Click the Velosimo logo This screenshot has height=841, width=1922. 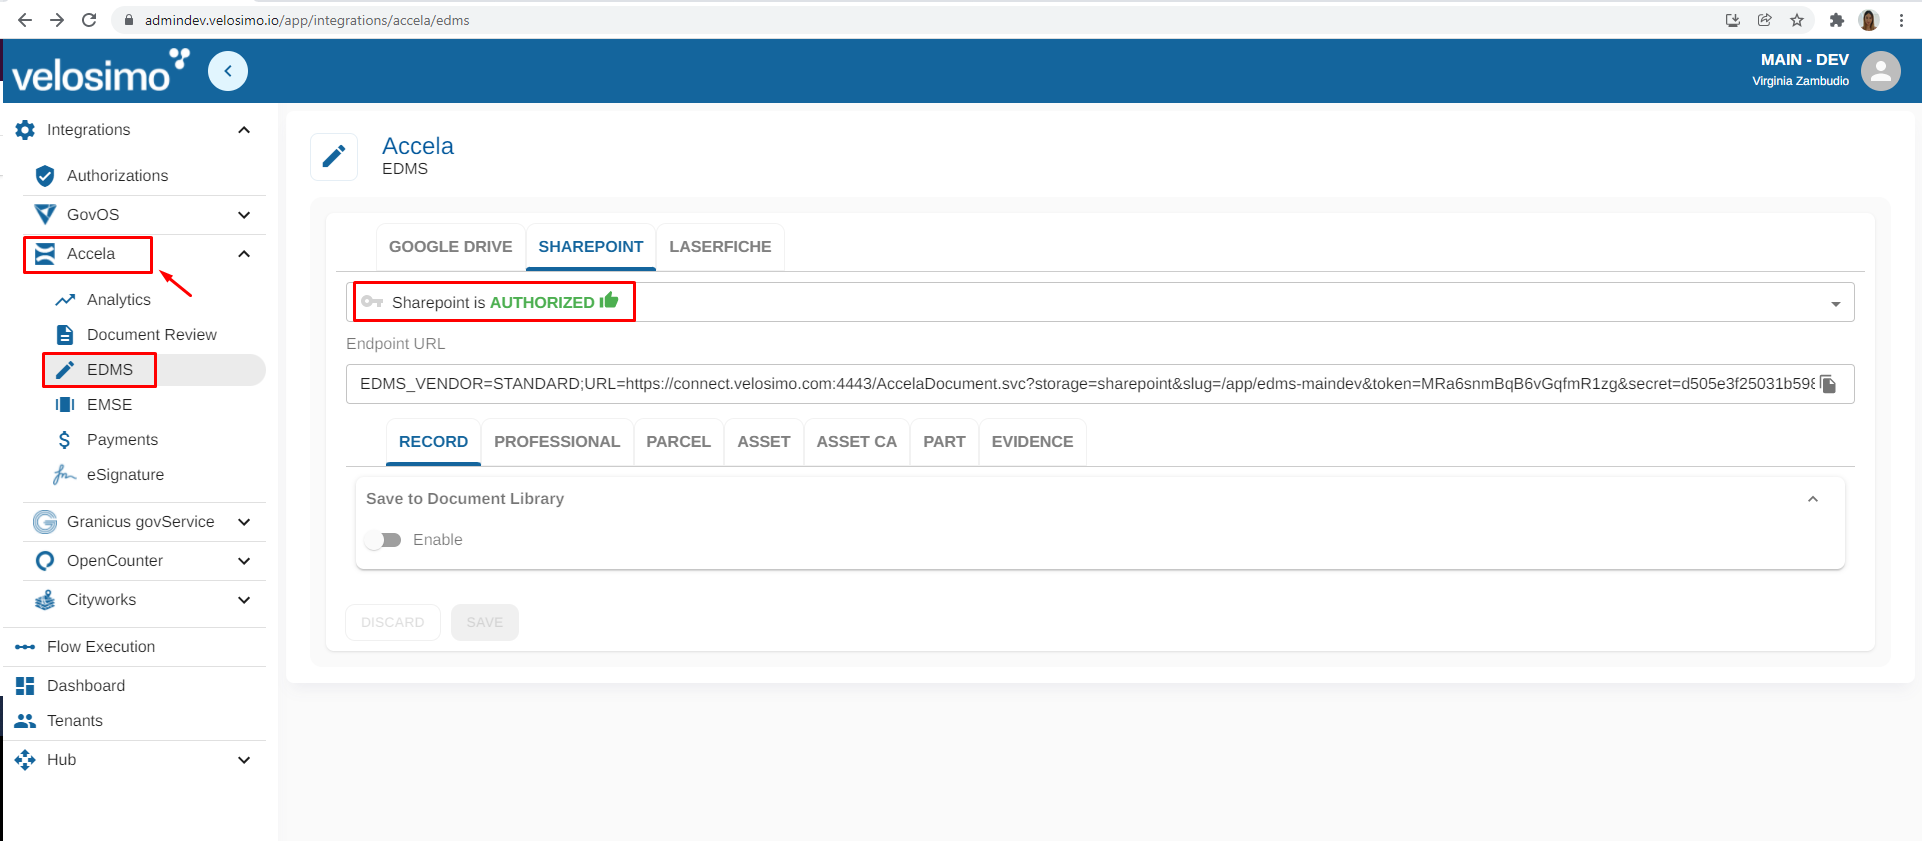(100, 71)
